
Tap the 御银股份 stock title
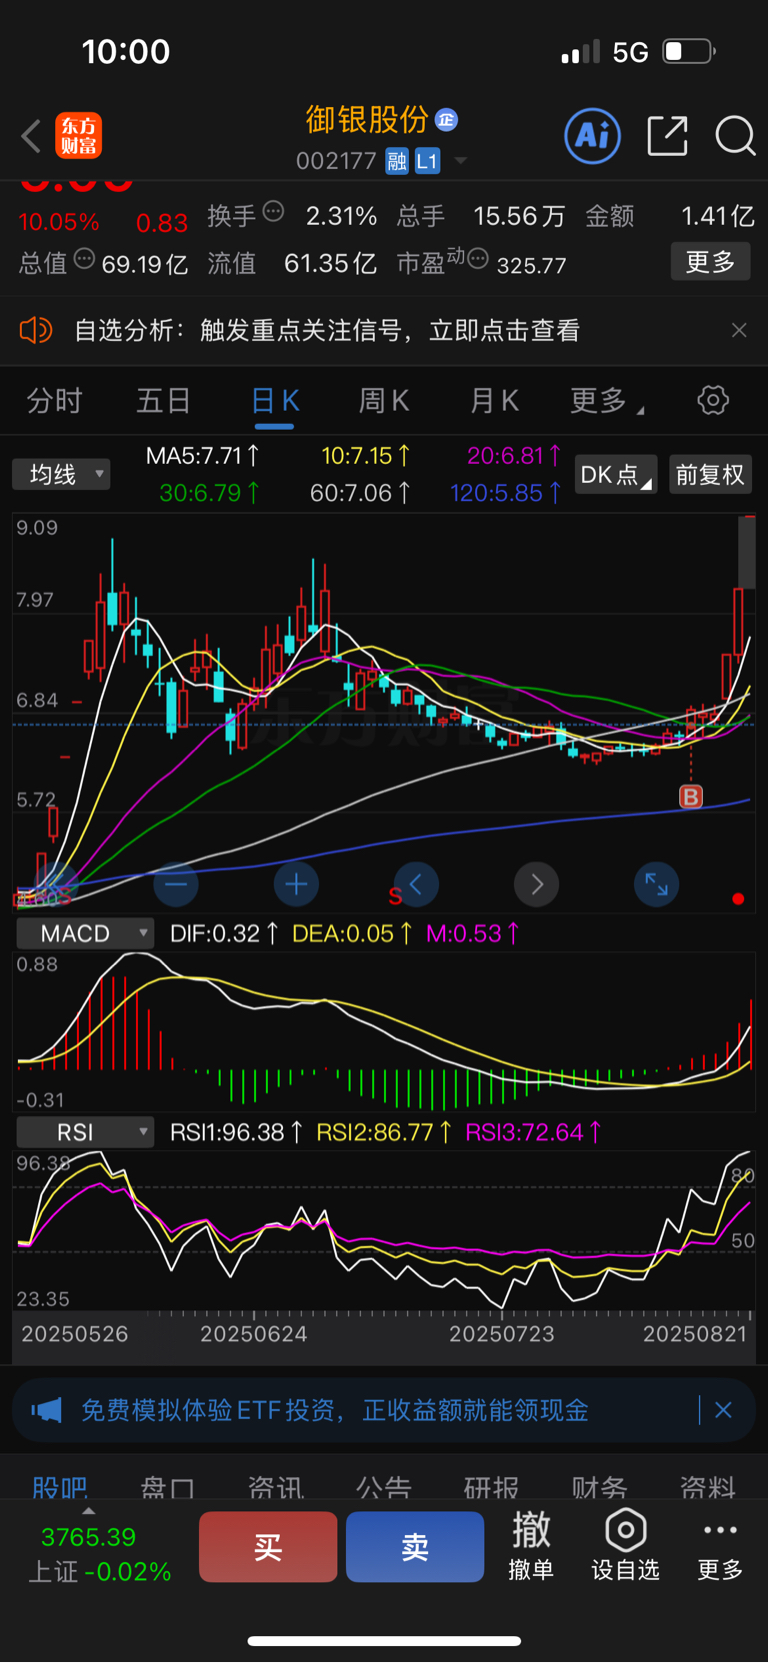367,120
